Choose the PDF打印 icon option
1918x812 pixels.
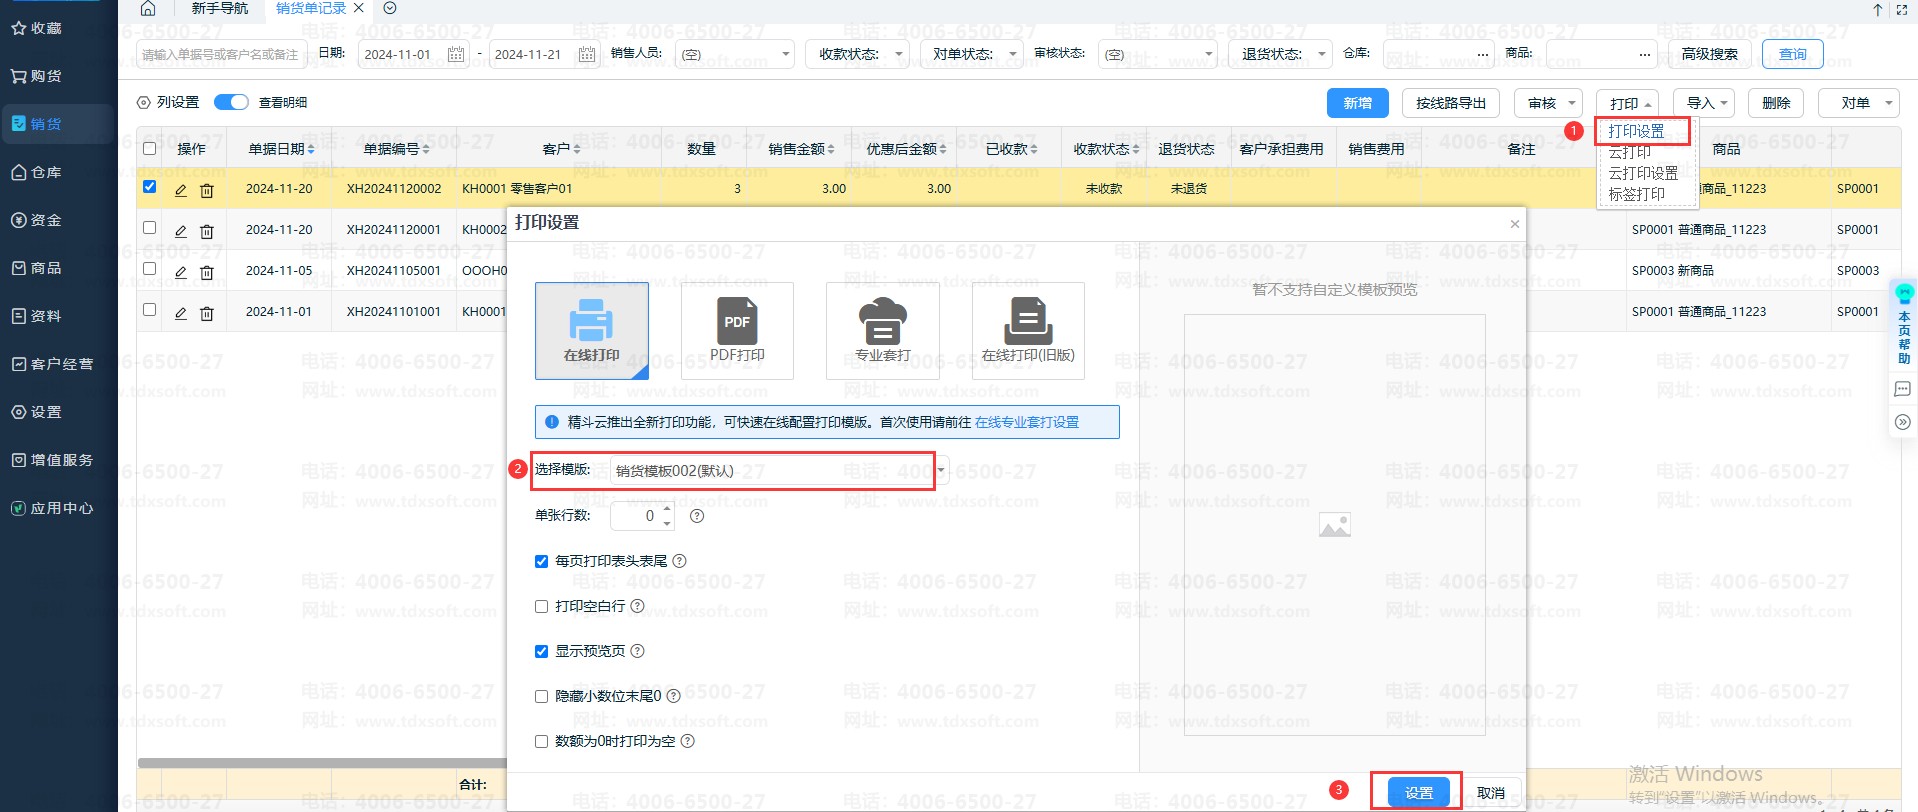[x=737, y=321]
